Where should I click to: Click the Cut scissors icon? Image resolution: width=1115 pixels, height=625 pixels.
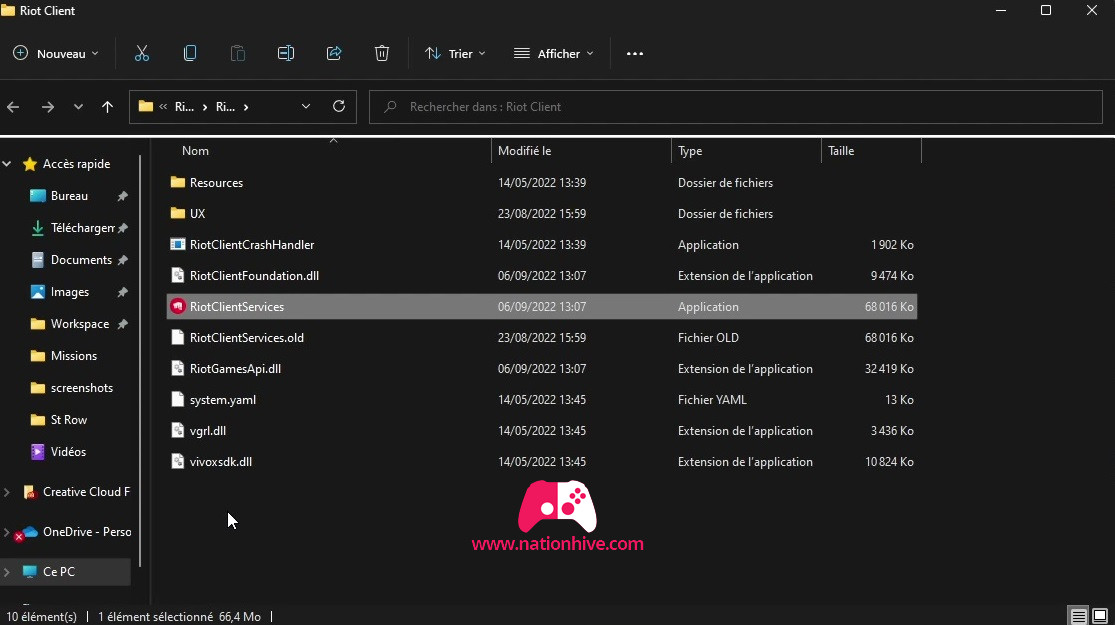pos(142,53)
